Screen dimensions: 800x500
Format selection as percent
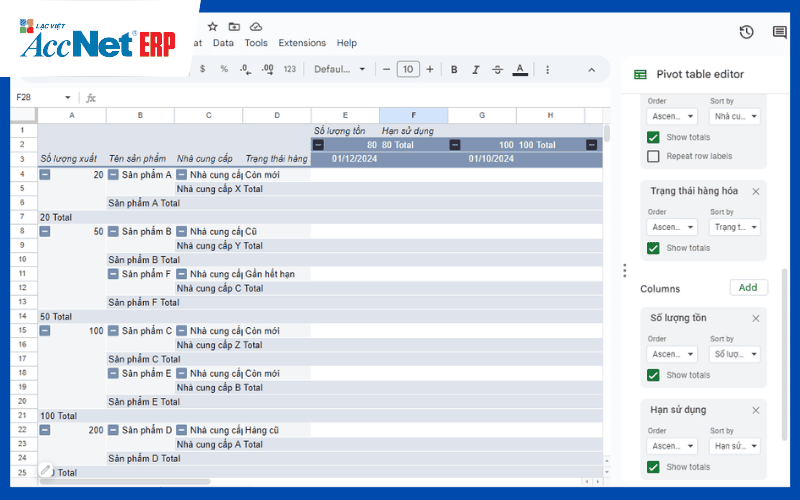pyautogui.click(x=224, y=69)
